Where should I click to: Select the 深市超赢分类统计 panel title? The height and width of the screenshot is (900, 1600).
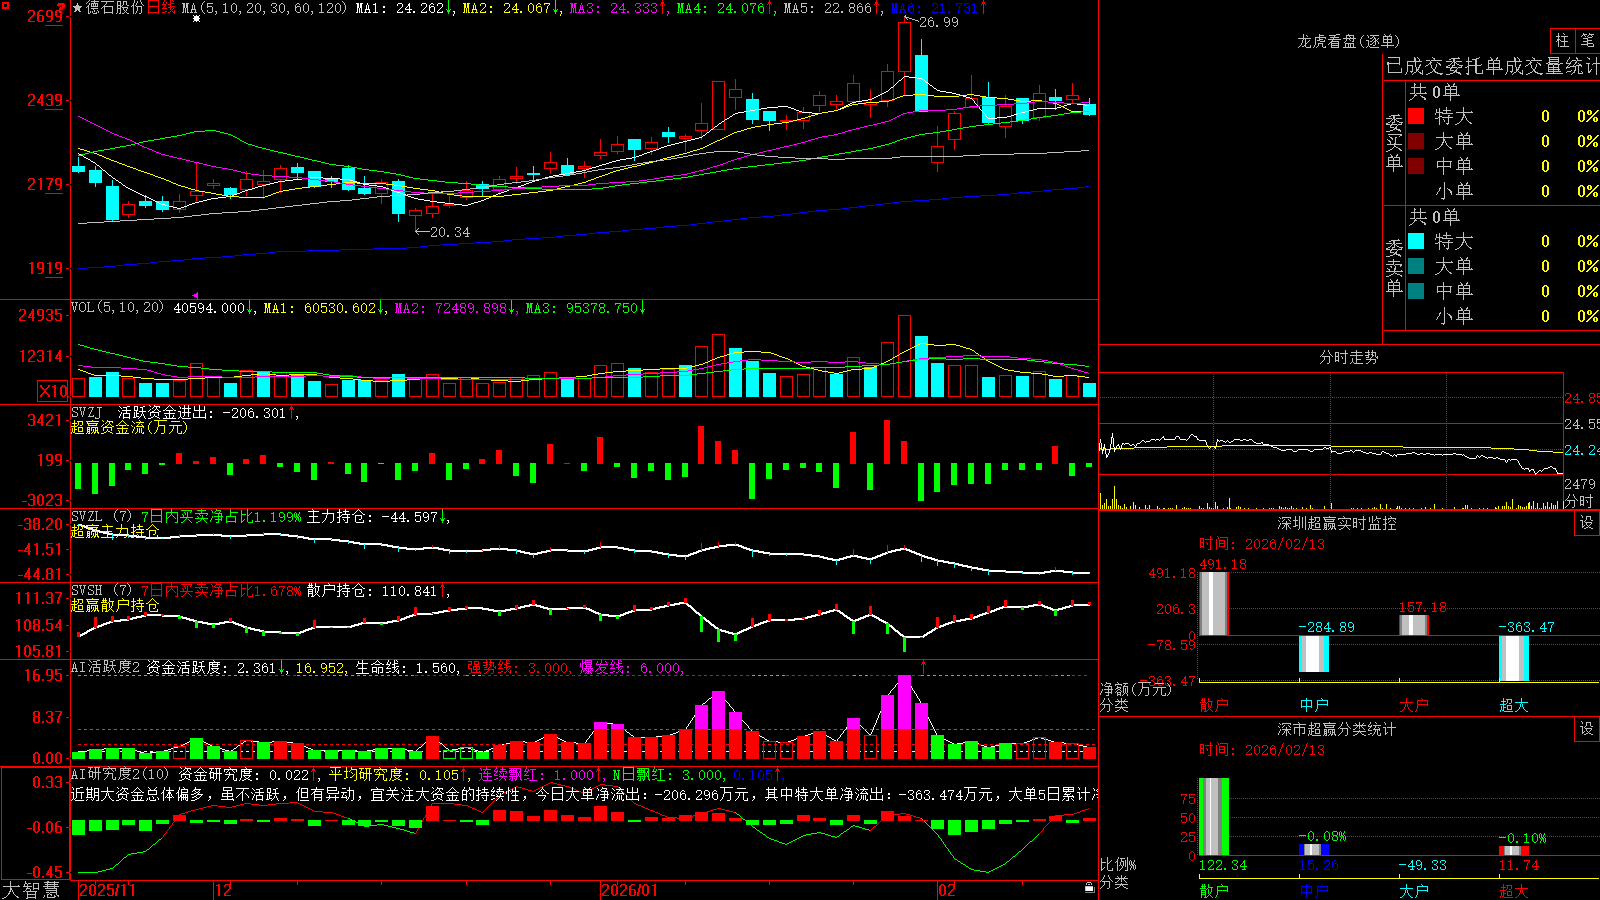1336,729
